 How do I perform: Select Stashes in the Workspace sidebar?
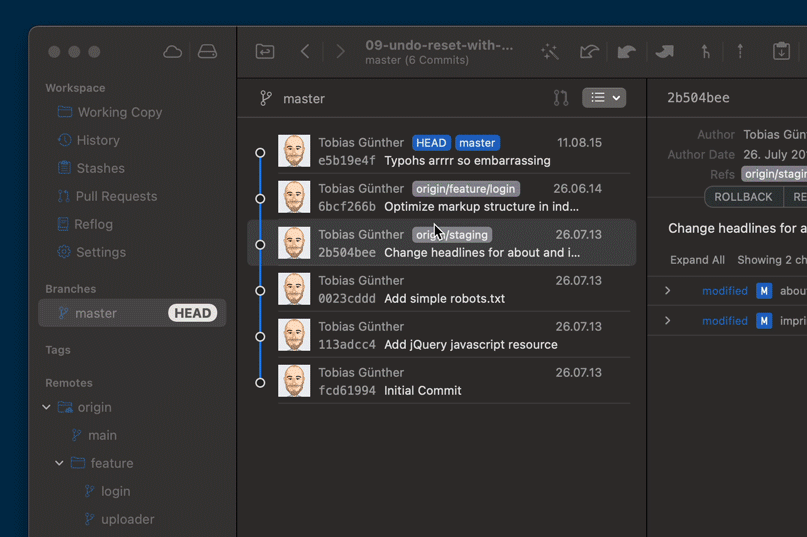coord(100,169)
